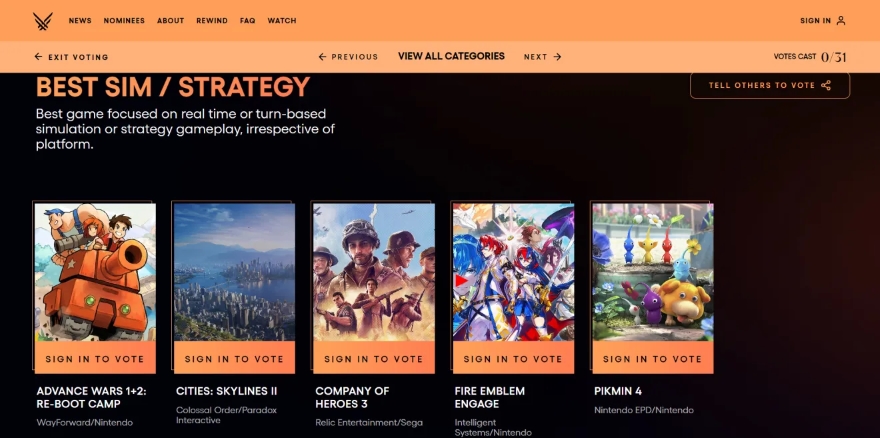Open the Rewind section
Viewport: 880px width, 438px height.
click(x=212, y=21)
